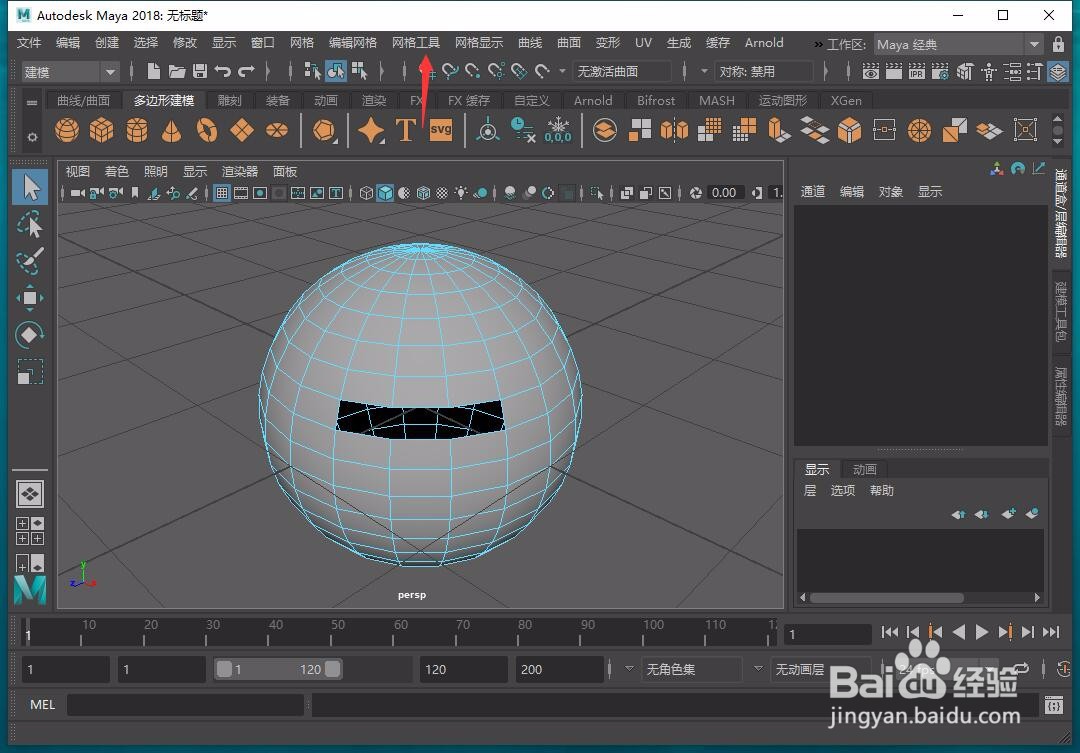Activate the Lasso select tool

point(30,224)
